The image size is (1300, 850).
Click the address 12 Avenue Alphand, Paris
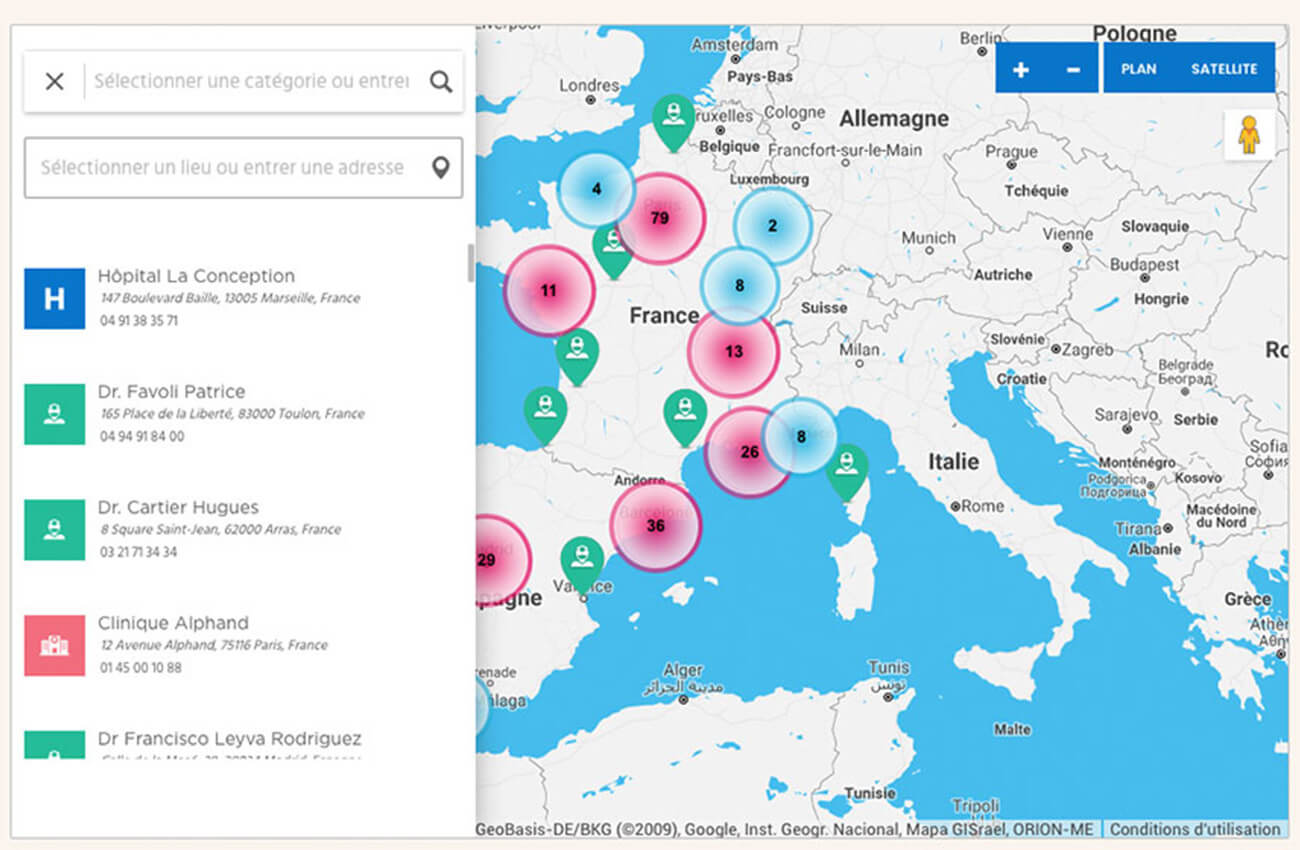(214, 645)
